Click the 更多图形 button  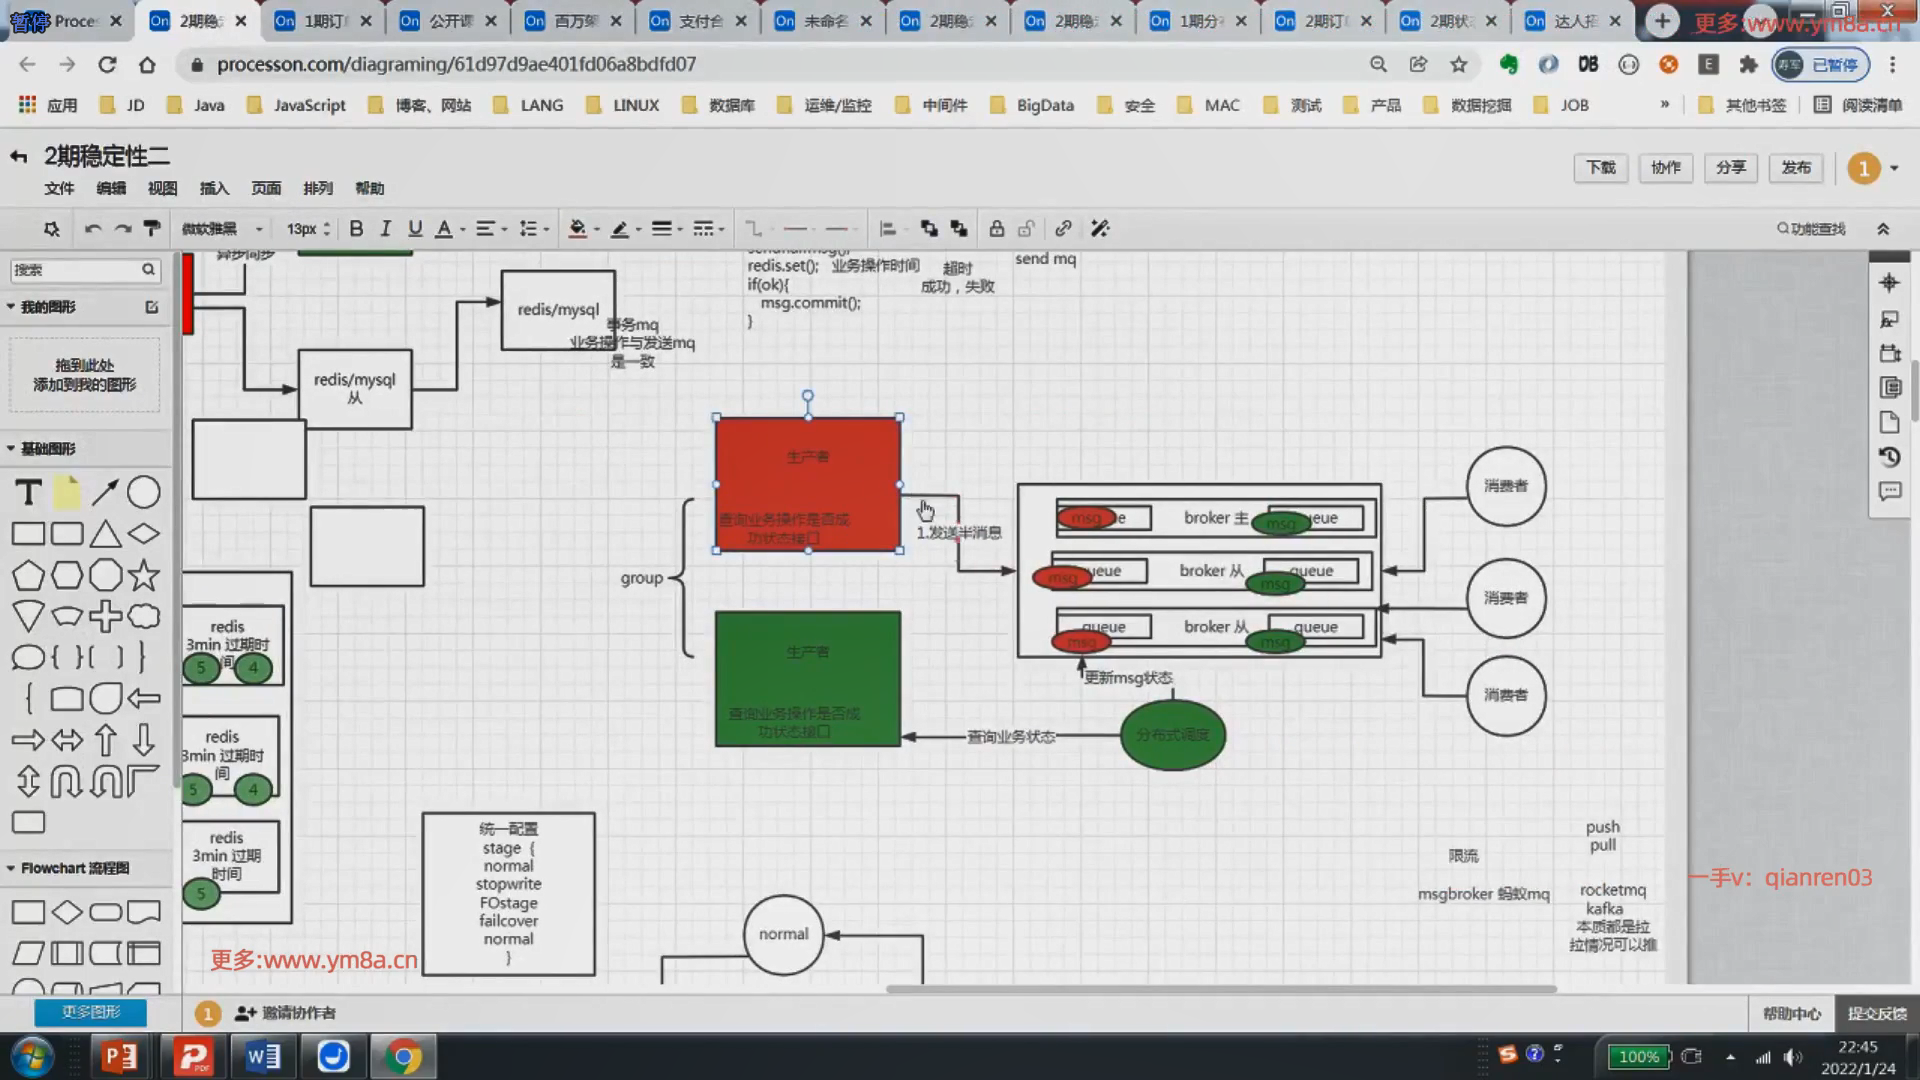pyautogui.click(x=90, y=1012)
